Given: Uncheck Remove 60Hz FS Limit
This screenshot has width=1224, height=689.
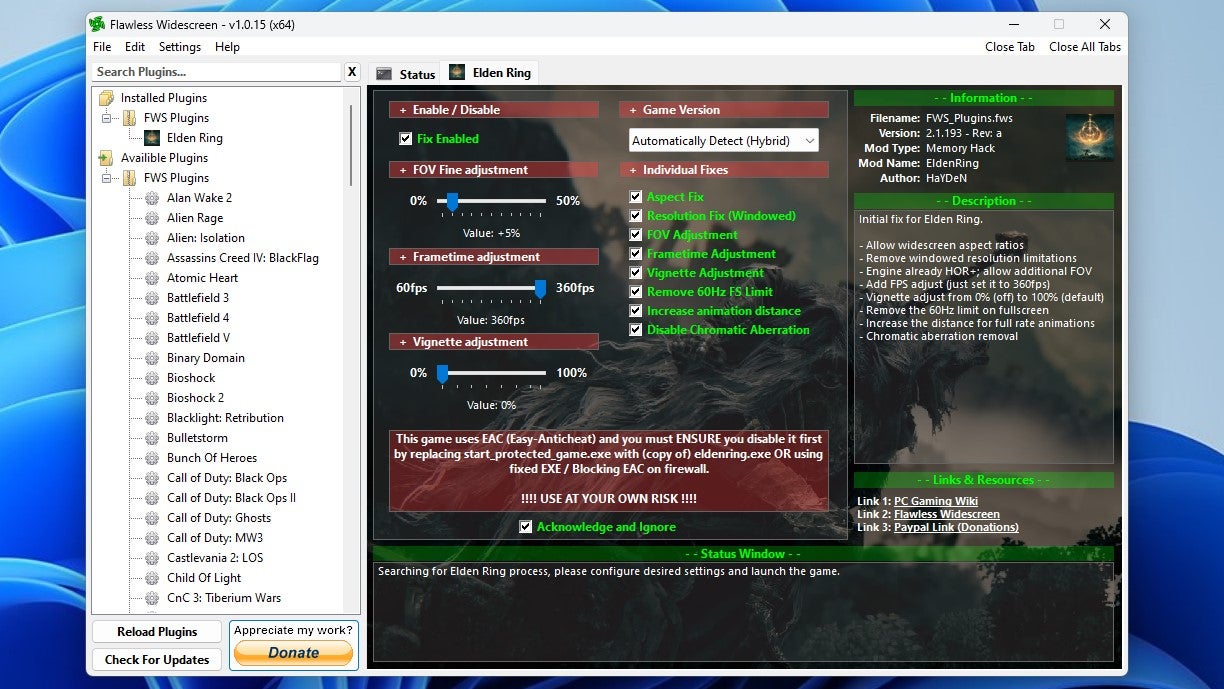Looking at the screenshot, I should click(x=634, y=291).
